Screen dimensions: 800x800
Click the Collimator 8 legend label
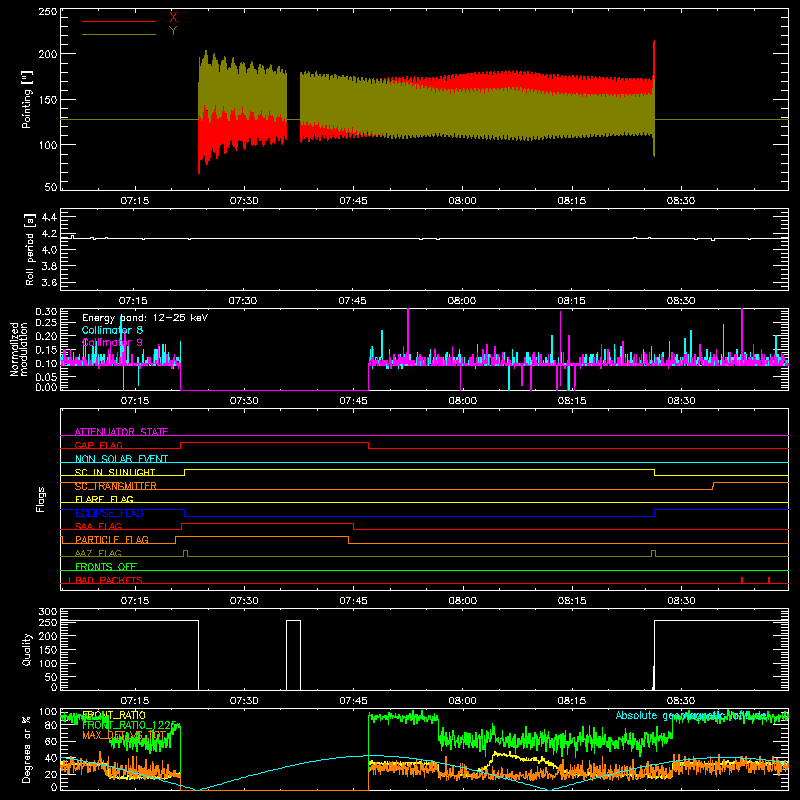pos(112,330)
